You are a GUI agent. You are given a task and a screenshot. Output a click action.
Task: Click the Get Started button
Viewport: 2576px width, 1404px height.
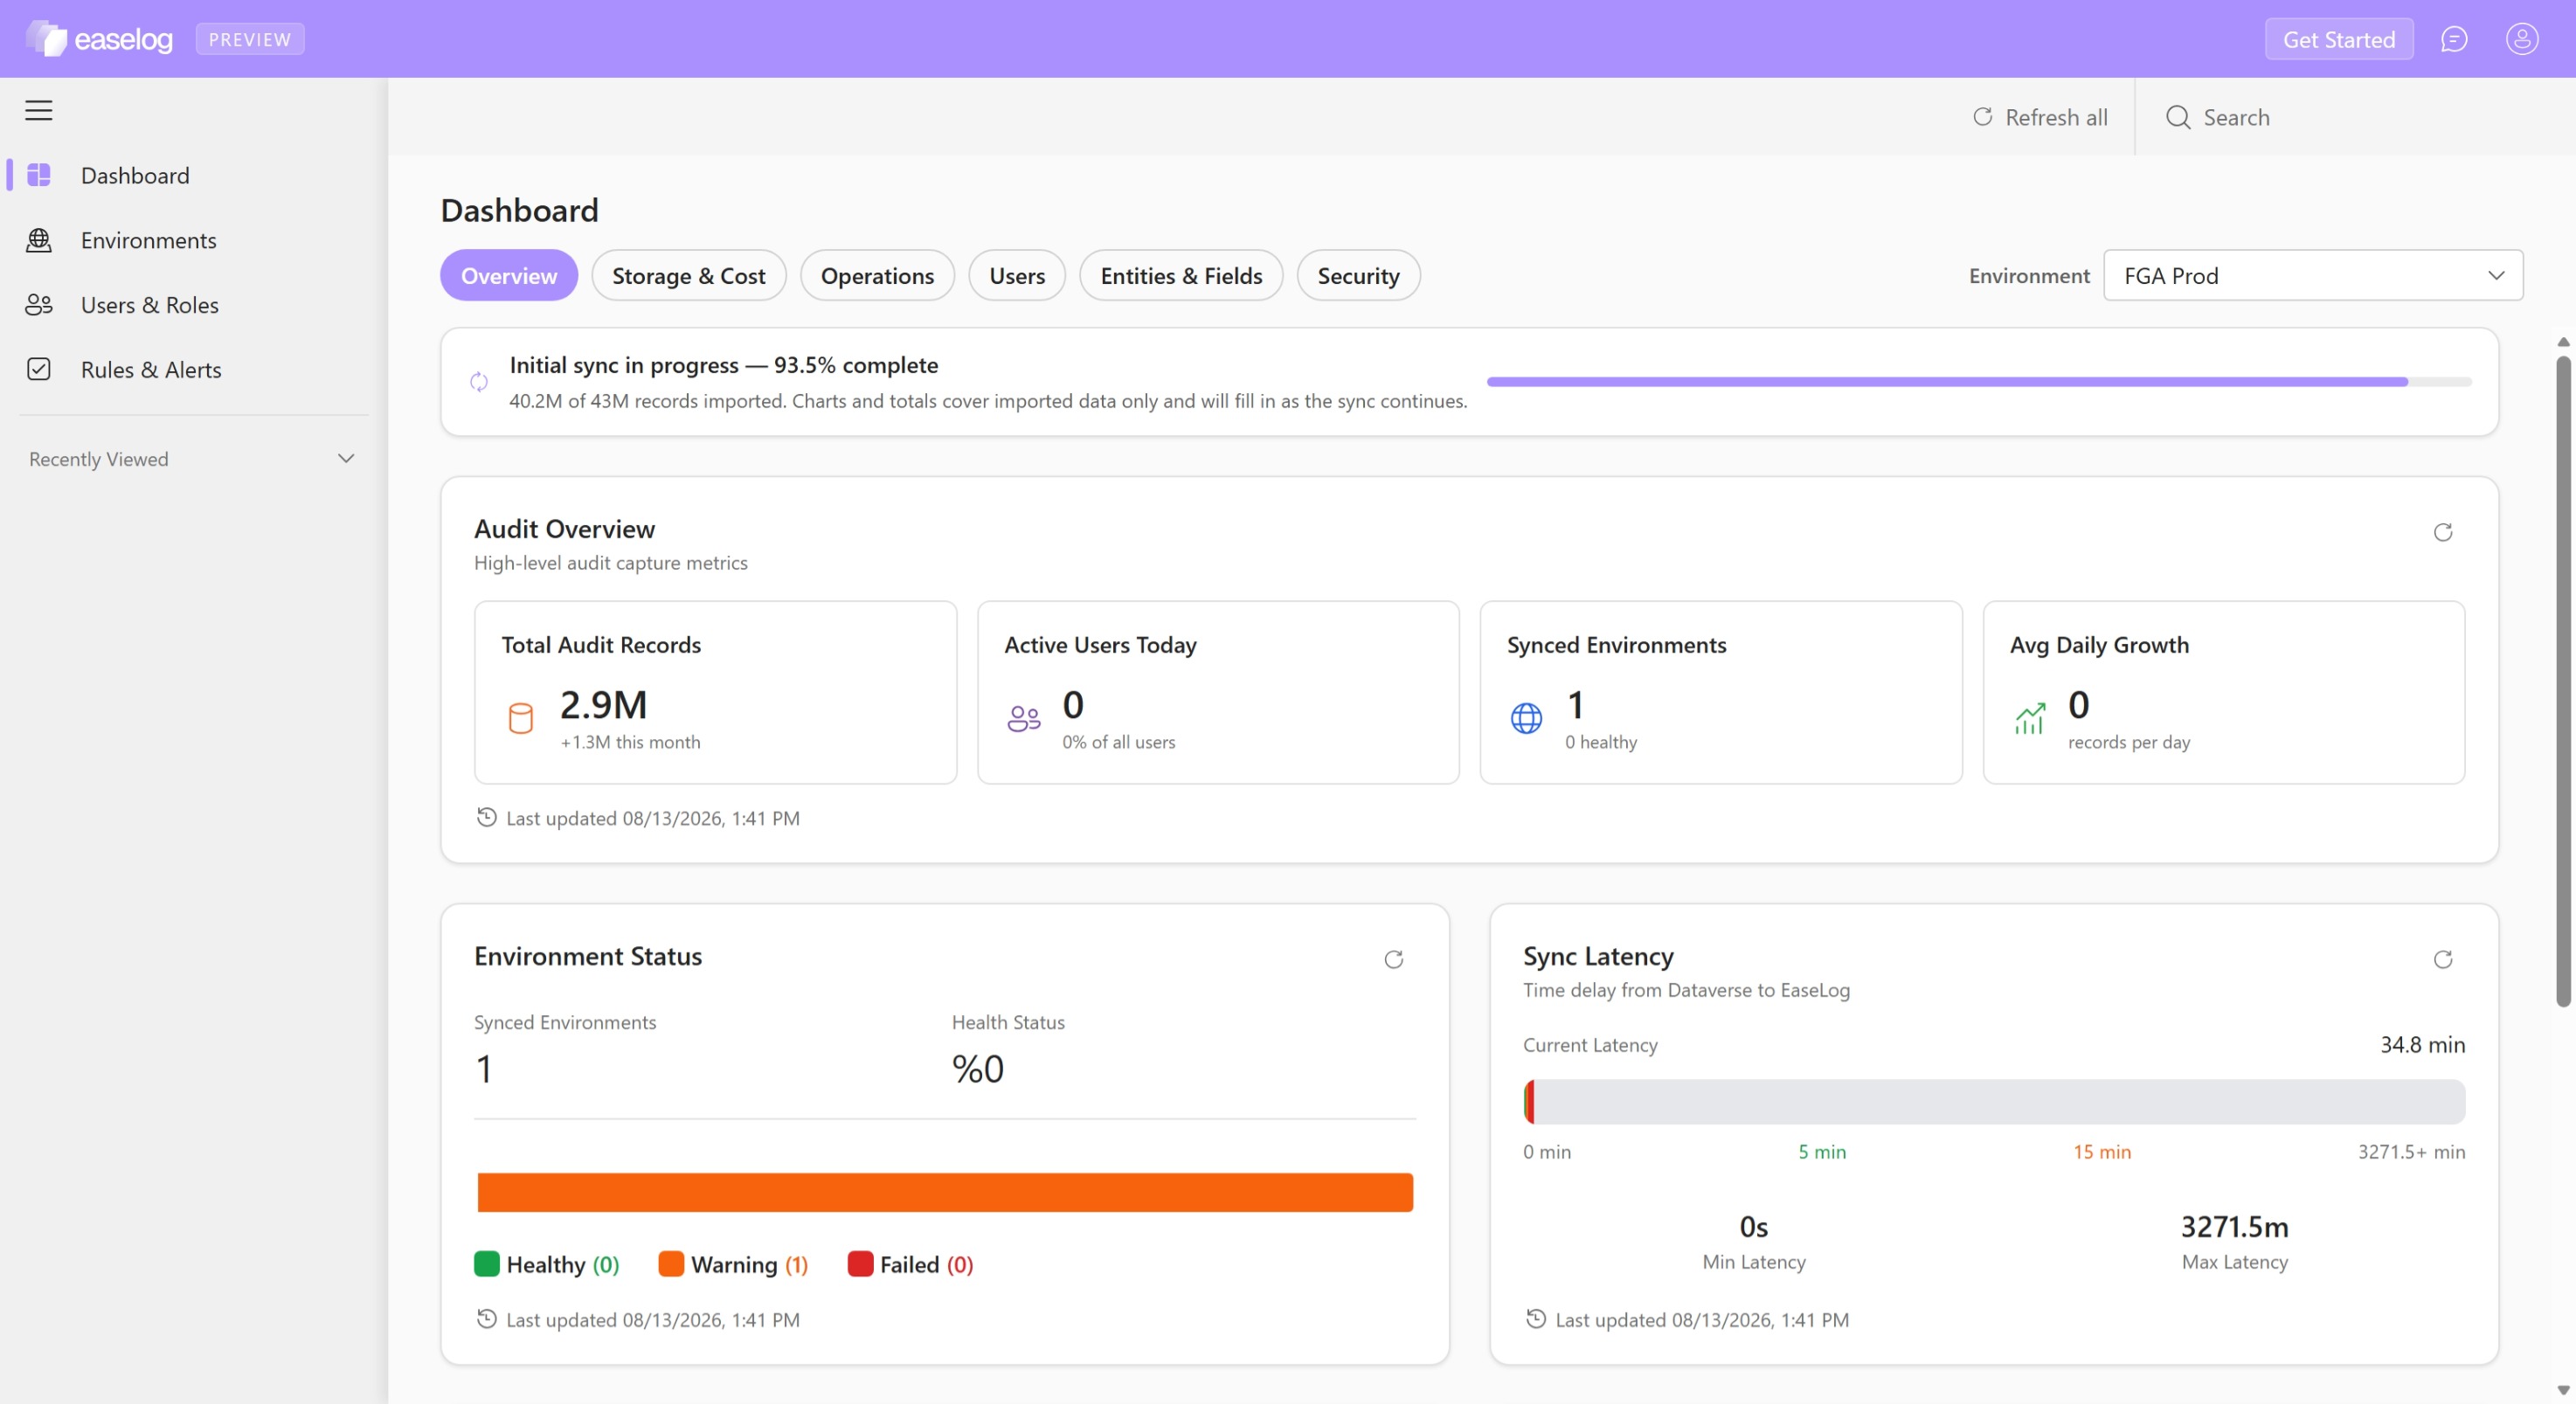pos(2339,39)
